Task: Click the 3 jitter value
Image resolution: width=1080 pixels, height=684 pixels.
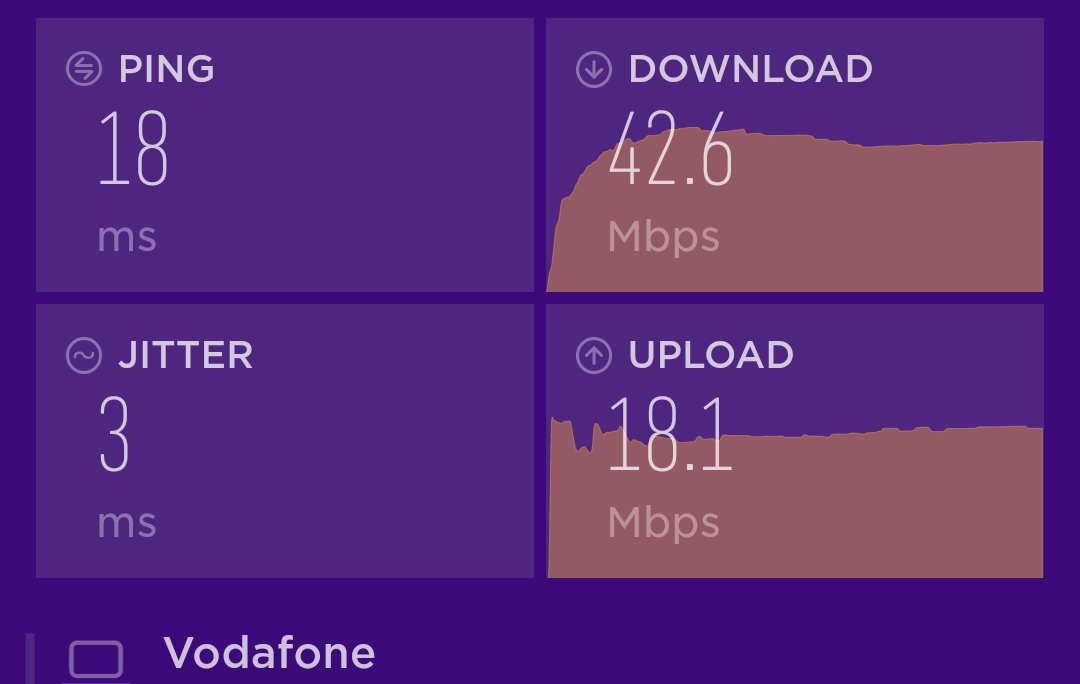Action: pos(114,434)
